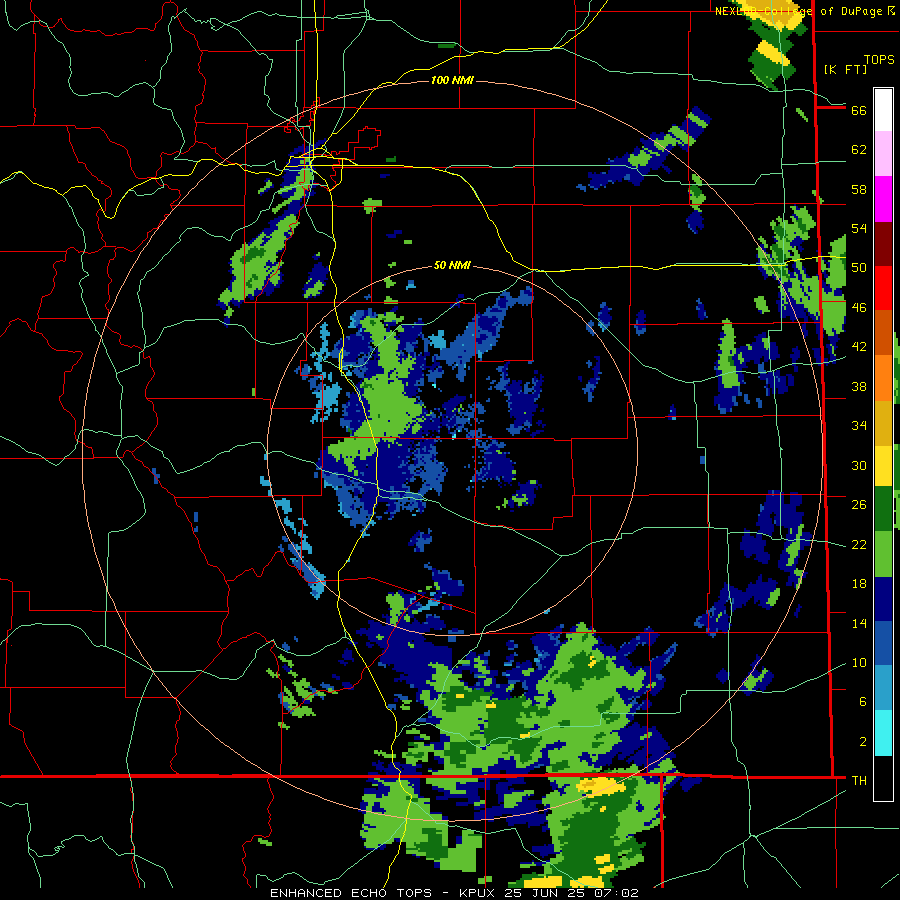Click the "50 NMI" range ring label

(x=452, y=265)
